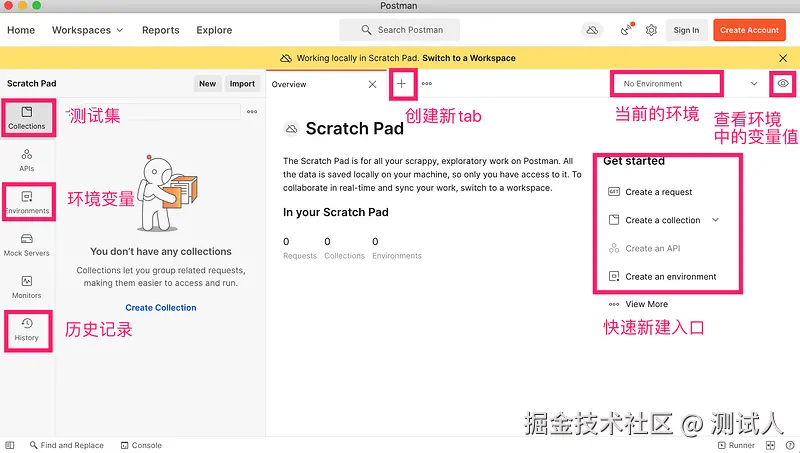
Task: Open the Settings gear icon
Action: 651,30
